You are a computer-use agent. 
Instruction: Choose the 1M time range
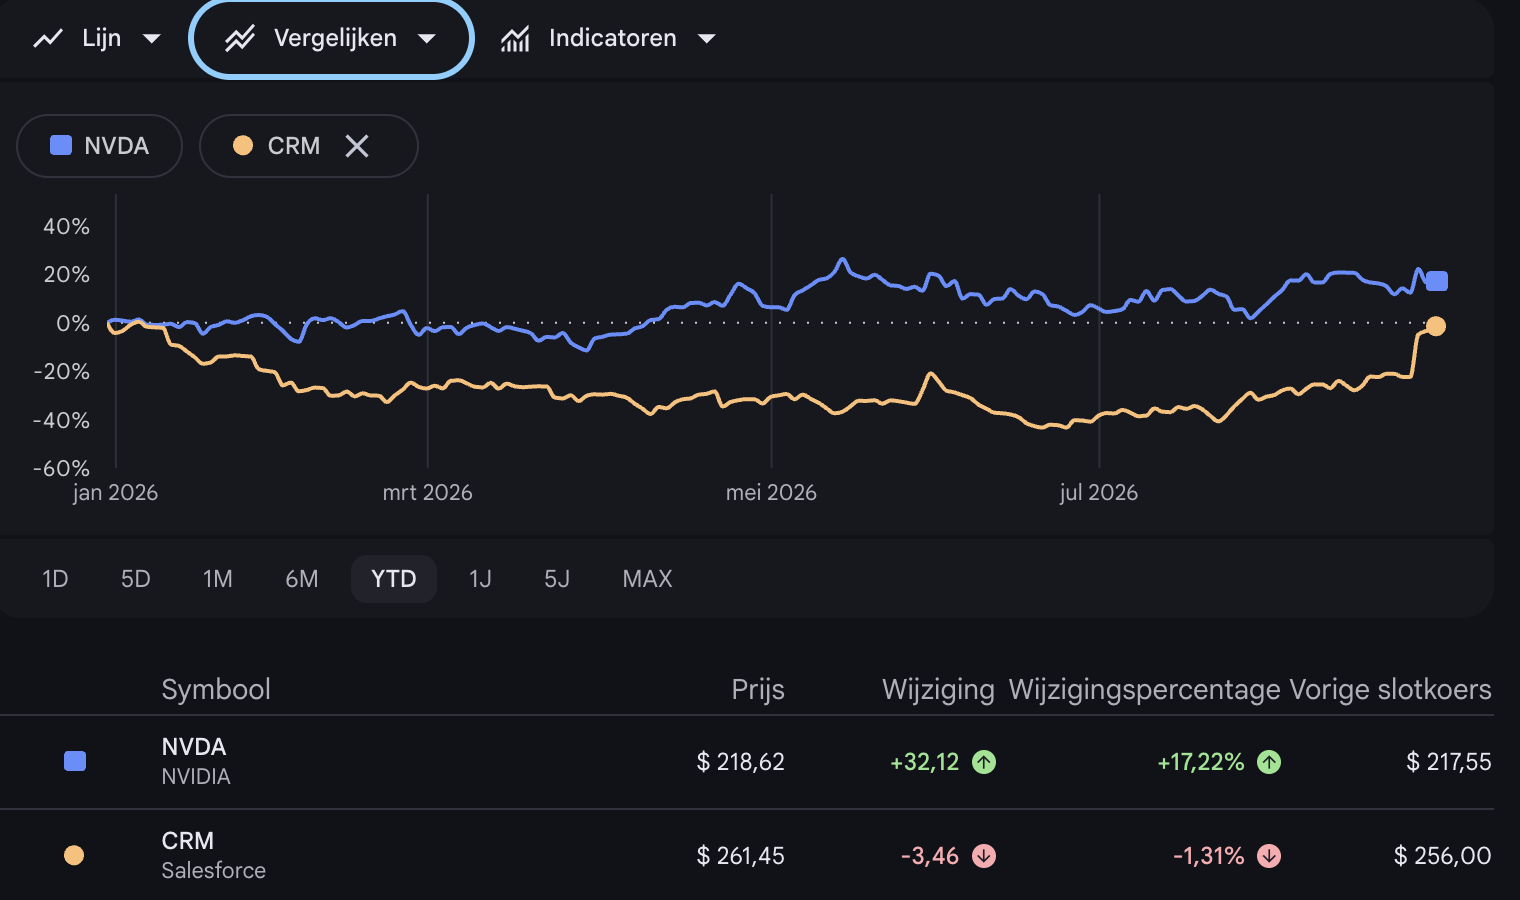[x=217, y=579]
